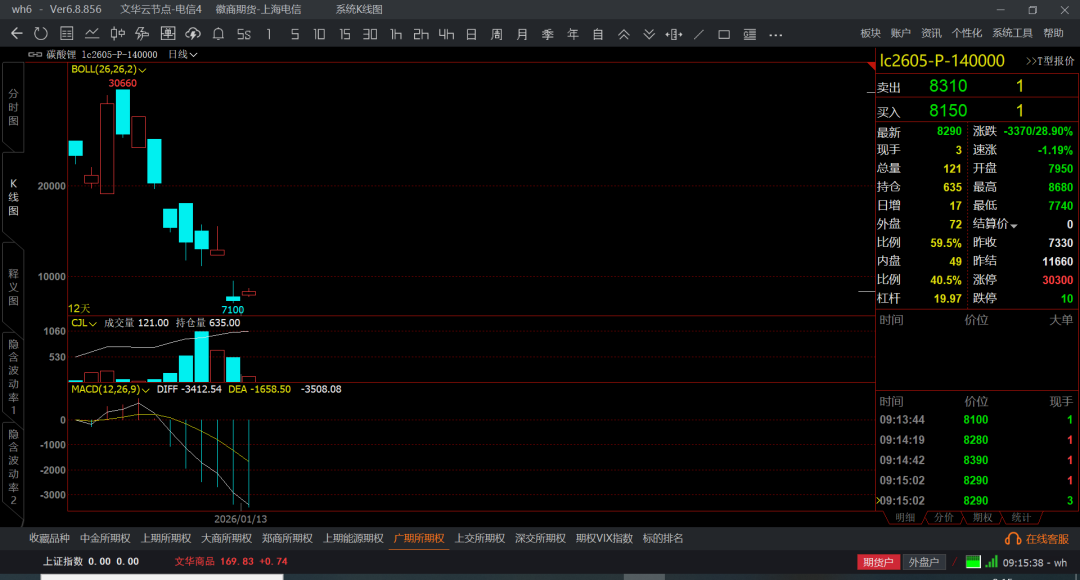This screenshot has height=580, width=1080.
Task: Click the back arrow icon in toolbar
Action: 16,34
